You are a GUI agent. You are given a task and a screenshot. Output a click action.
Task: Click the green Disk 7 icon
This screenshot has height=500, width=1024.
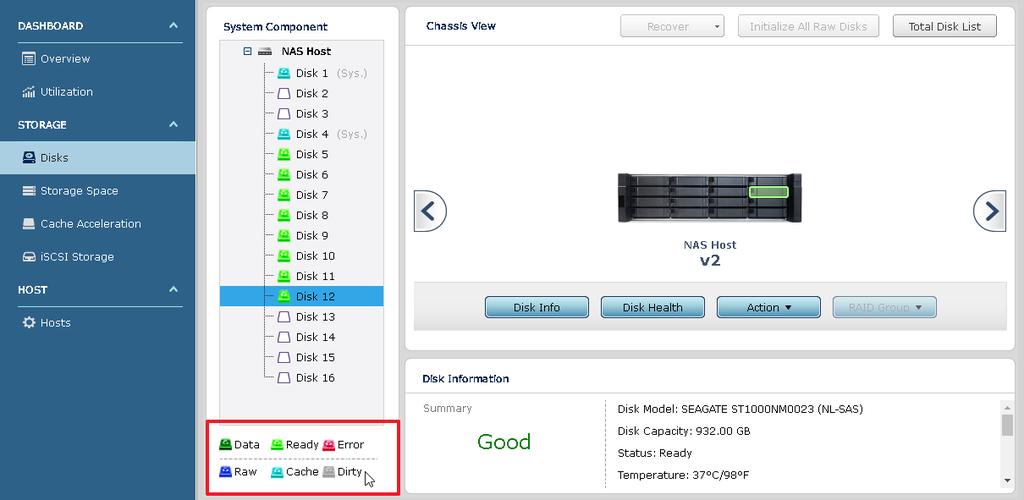pyautogui.click(x=283, y=195)
